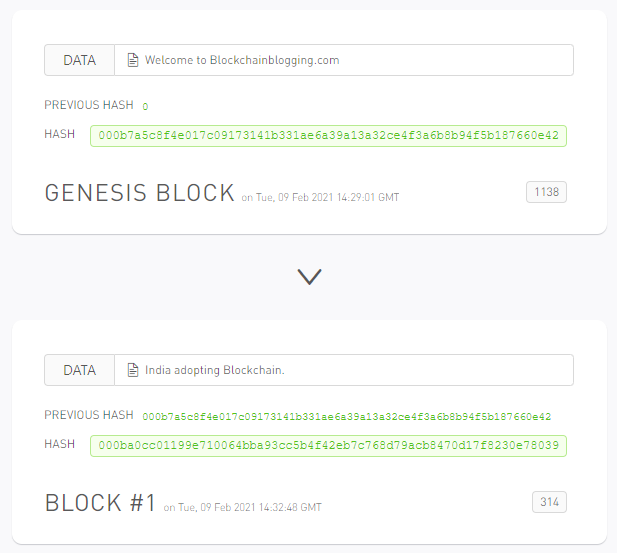Click the GENESIS BLOCK title
617x553 pixels.
tap(139, 193)
